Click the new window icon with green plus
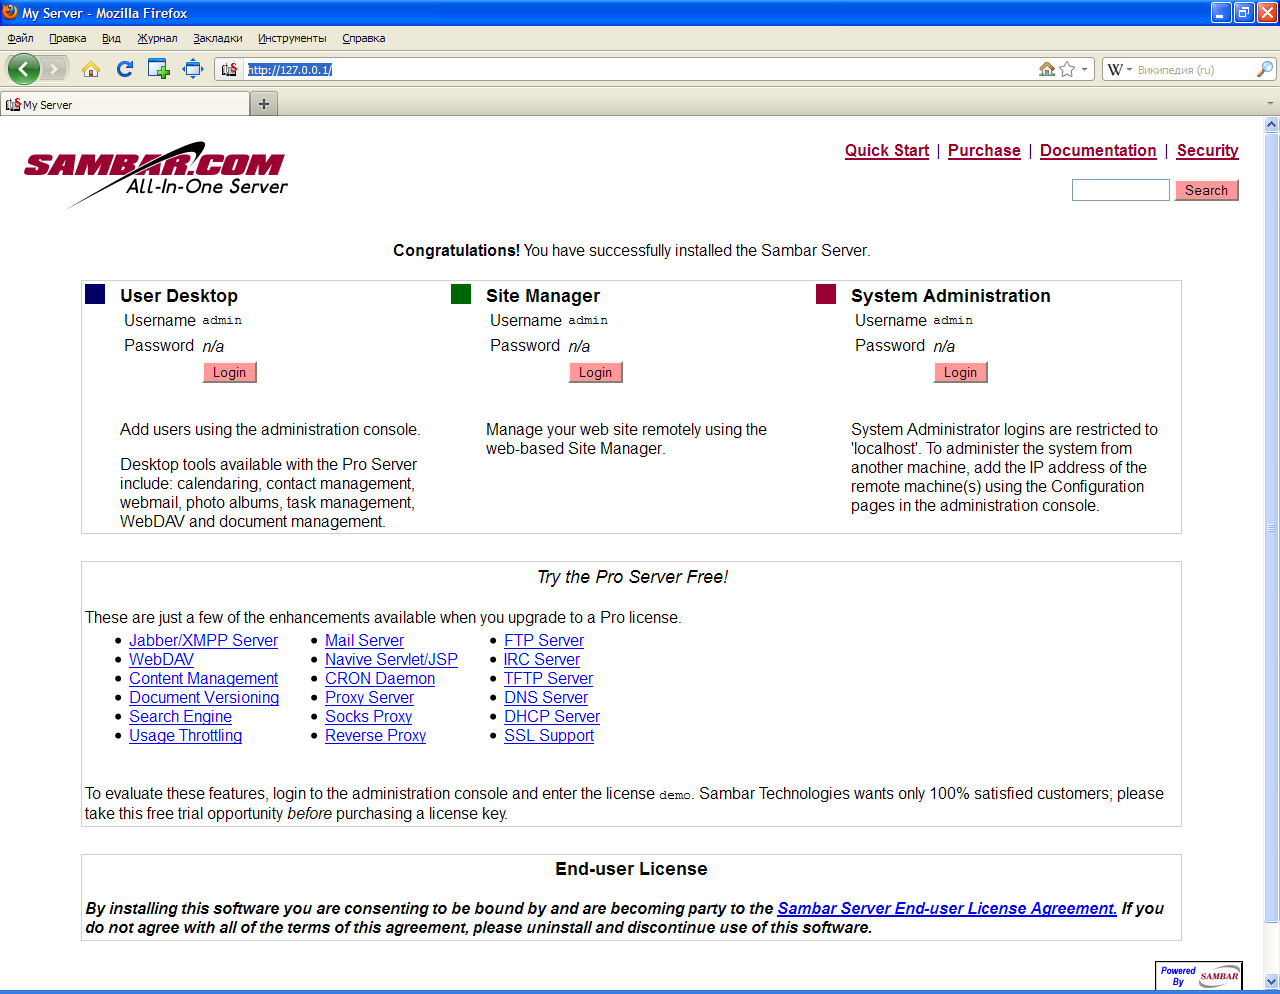 click(x=158, y=69)
